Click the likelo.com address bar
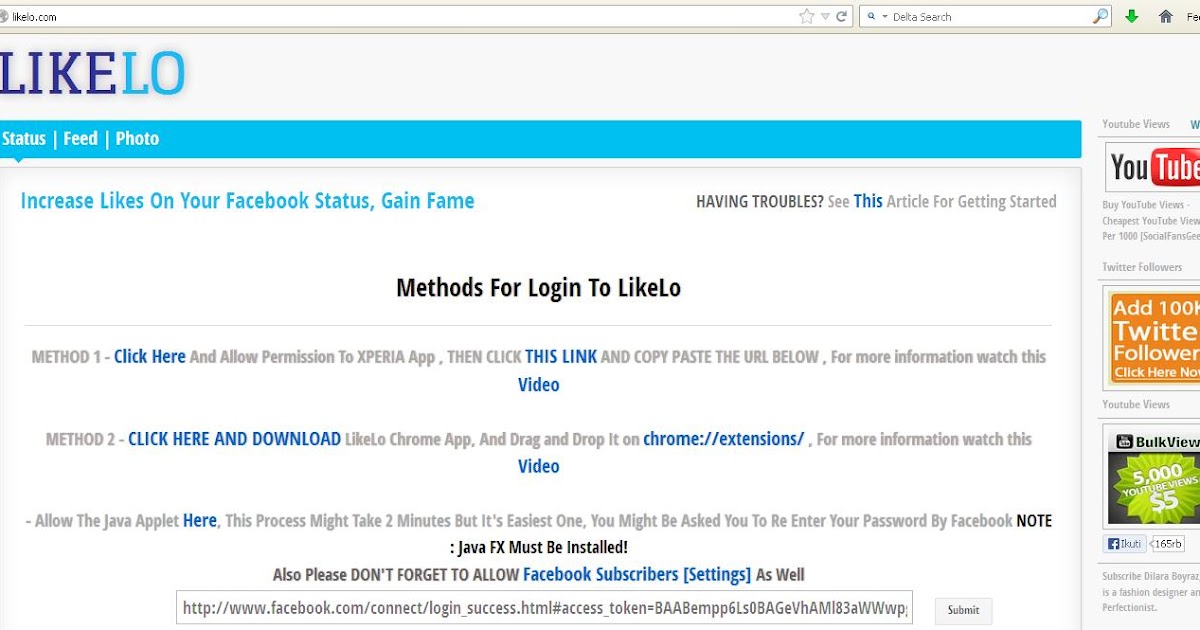1200x630 pixels. [400, 17]
